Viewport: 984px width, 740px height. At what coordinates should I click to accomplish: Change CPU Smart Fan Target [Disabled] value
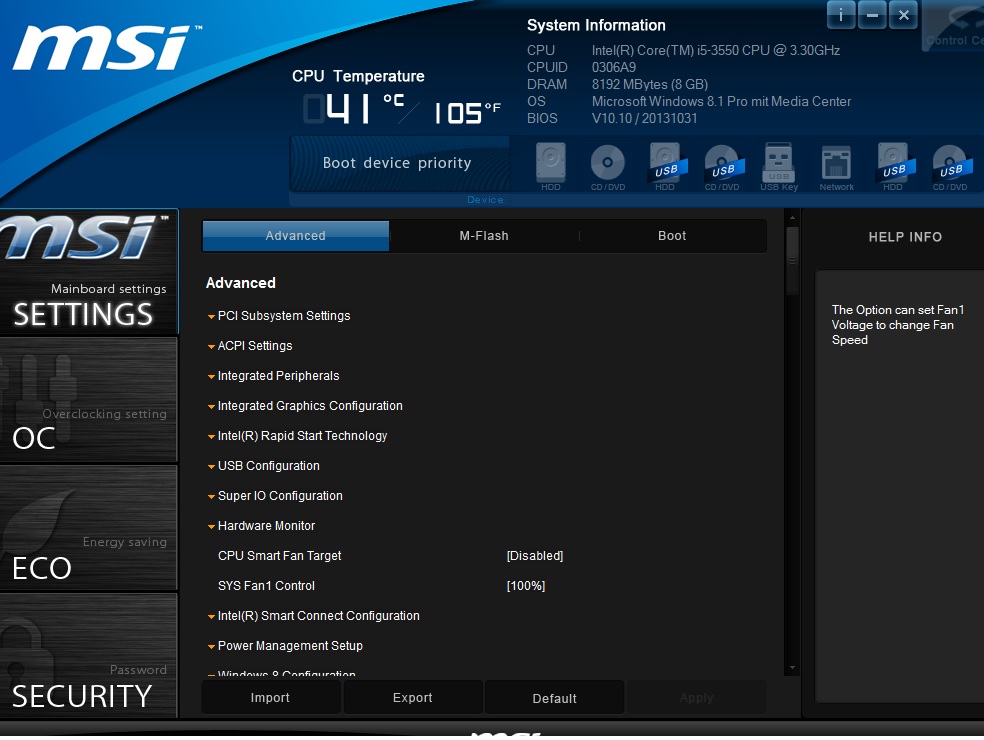point(535,556)
